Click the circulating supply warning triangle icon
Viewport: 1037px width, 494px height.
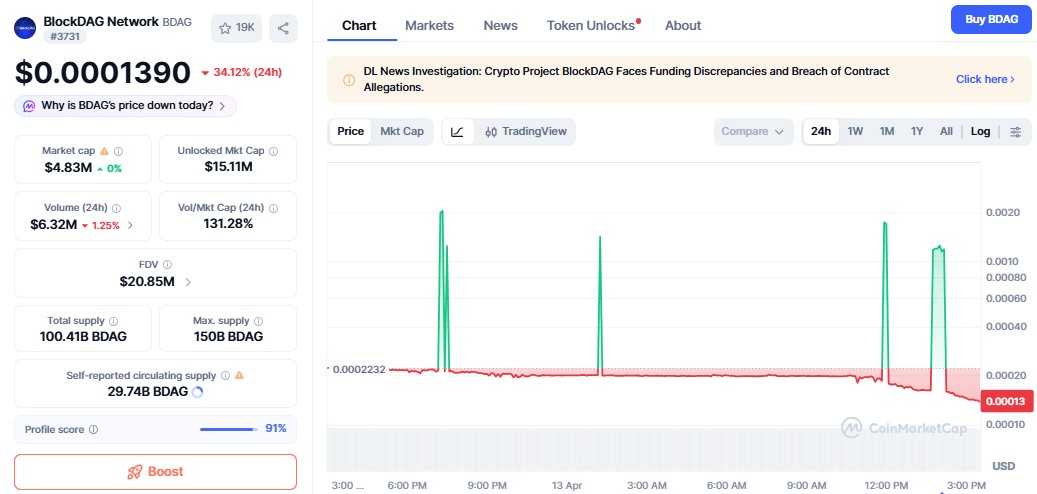(x=239, y=375)
